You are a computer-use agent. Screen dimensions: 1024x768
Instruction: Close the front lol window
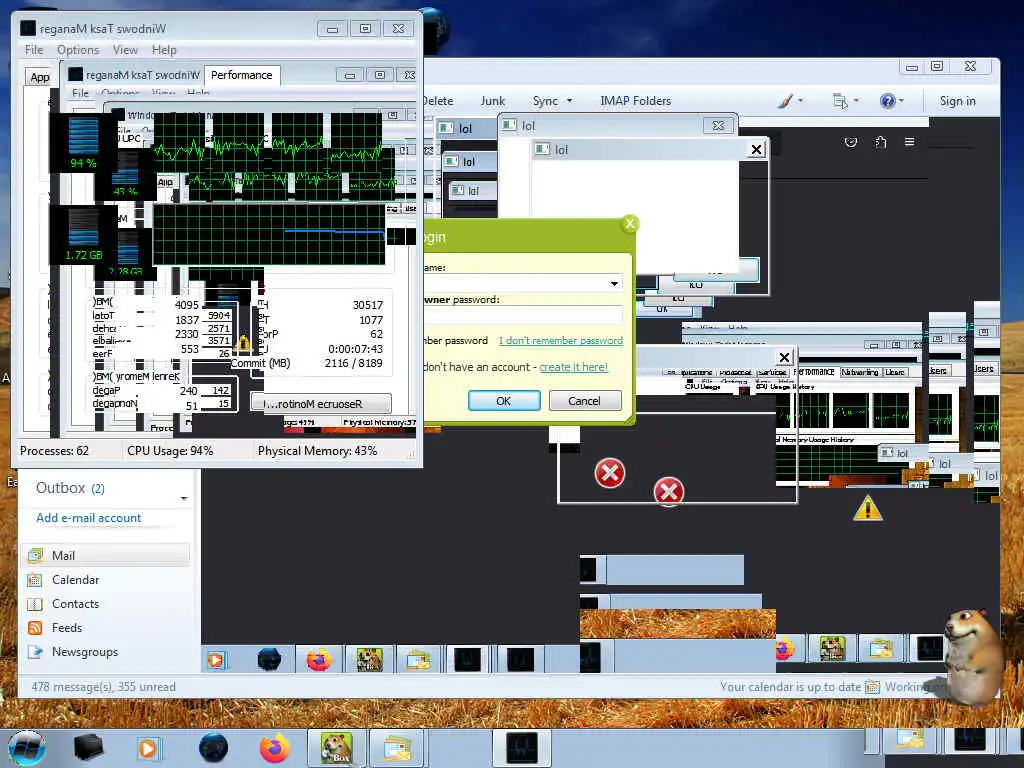pos(756,150)
